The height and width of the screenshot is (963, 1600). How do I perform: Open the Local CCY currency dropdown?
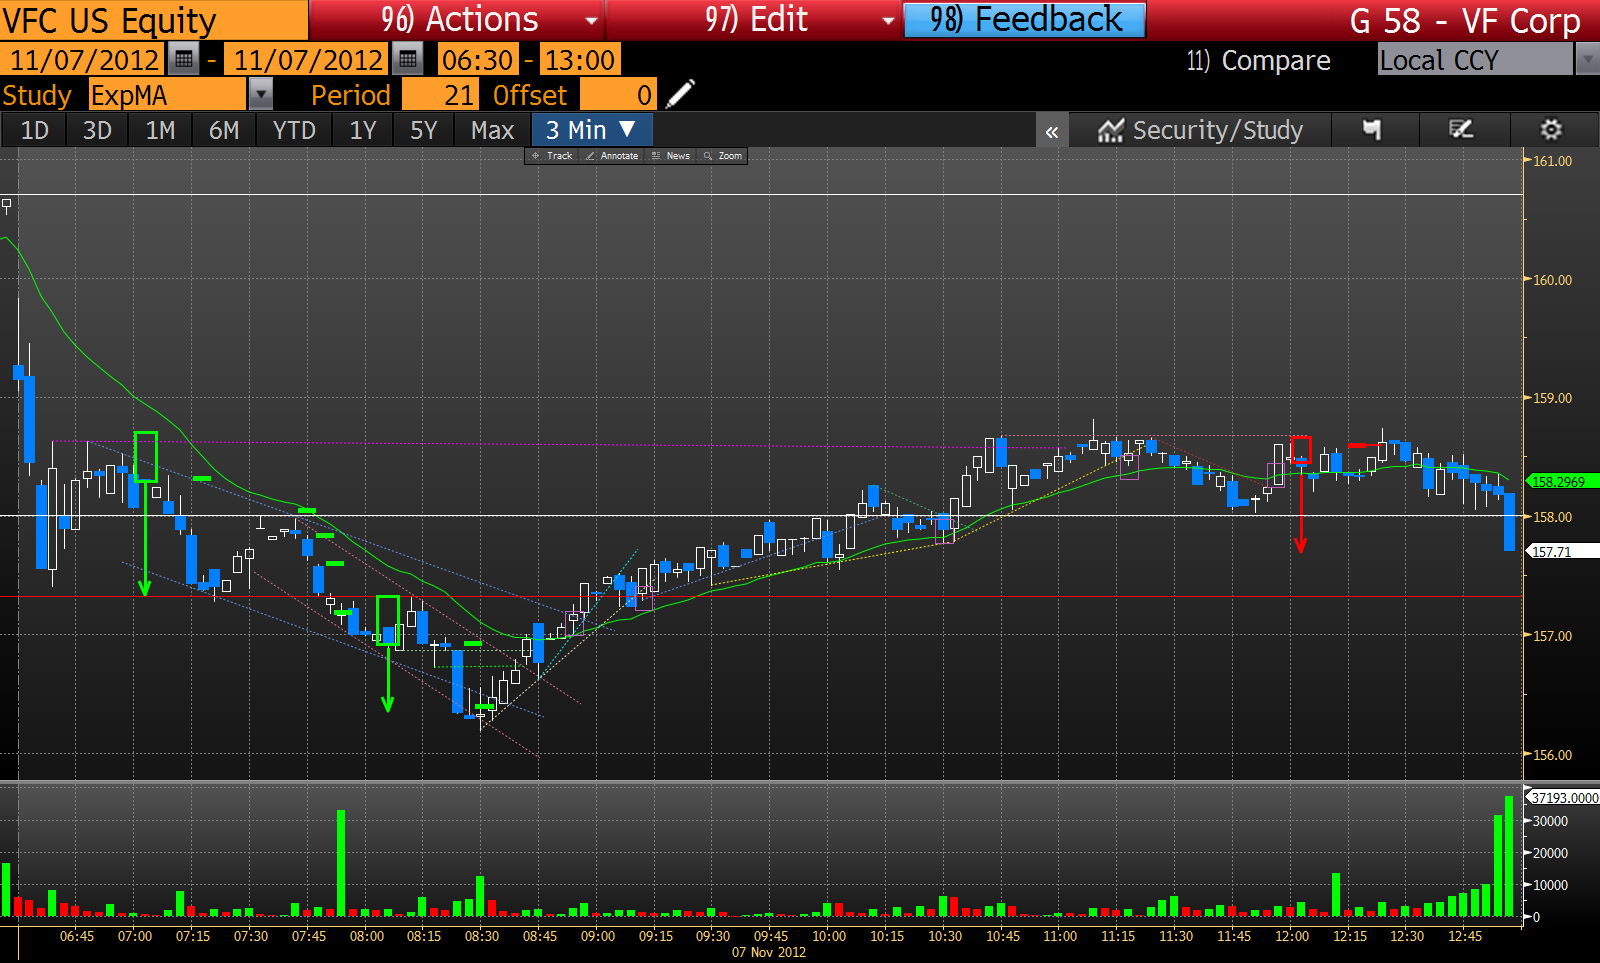click(x=1476, y=60)
